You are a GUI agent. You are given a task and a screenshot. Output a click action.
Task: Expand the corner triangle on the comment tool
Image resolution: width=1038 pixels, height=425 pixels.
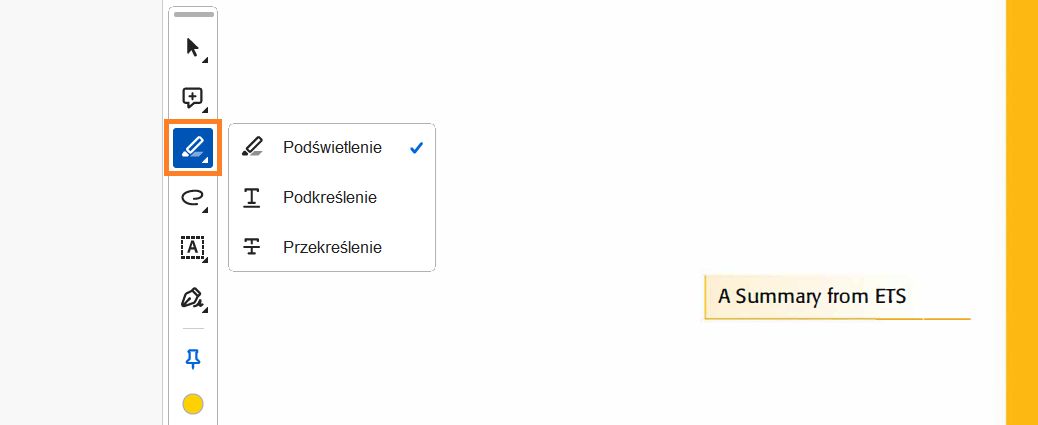[x=205, y=111]
